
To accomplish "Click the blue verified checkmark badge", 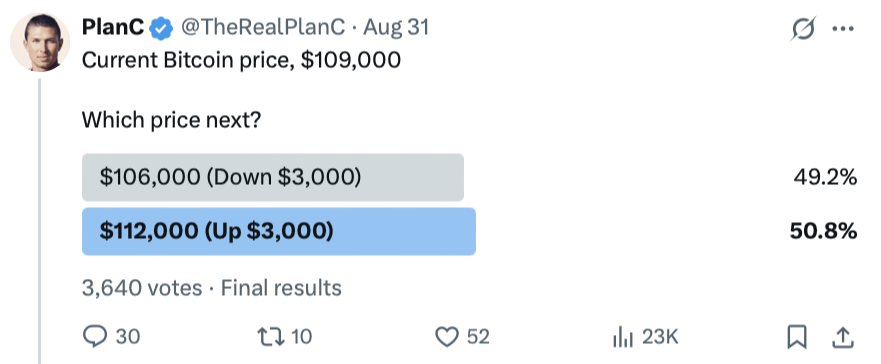I will point(162,28).
